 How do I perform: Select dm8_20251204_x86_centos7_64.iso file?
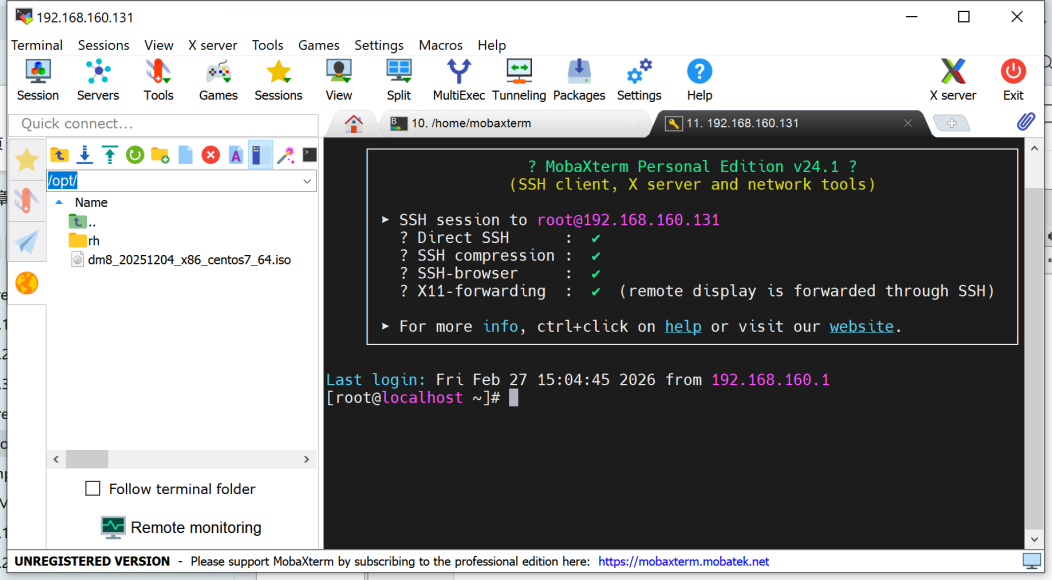tap(181, 260)
